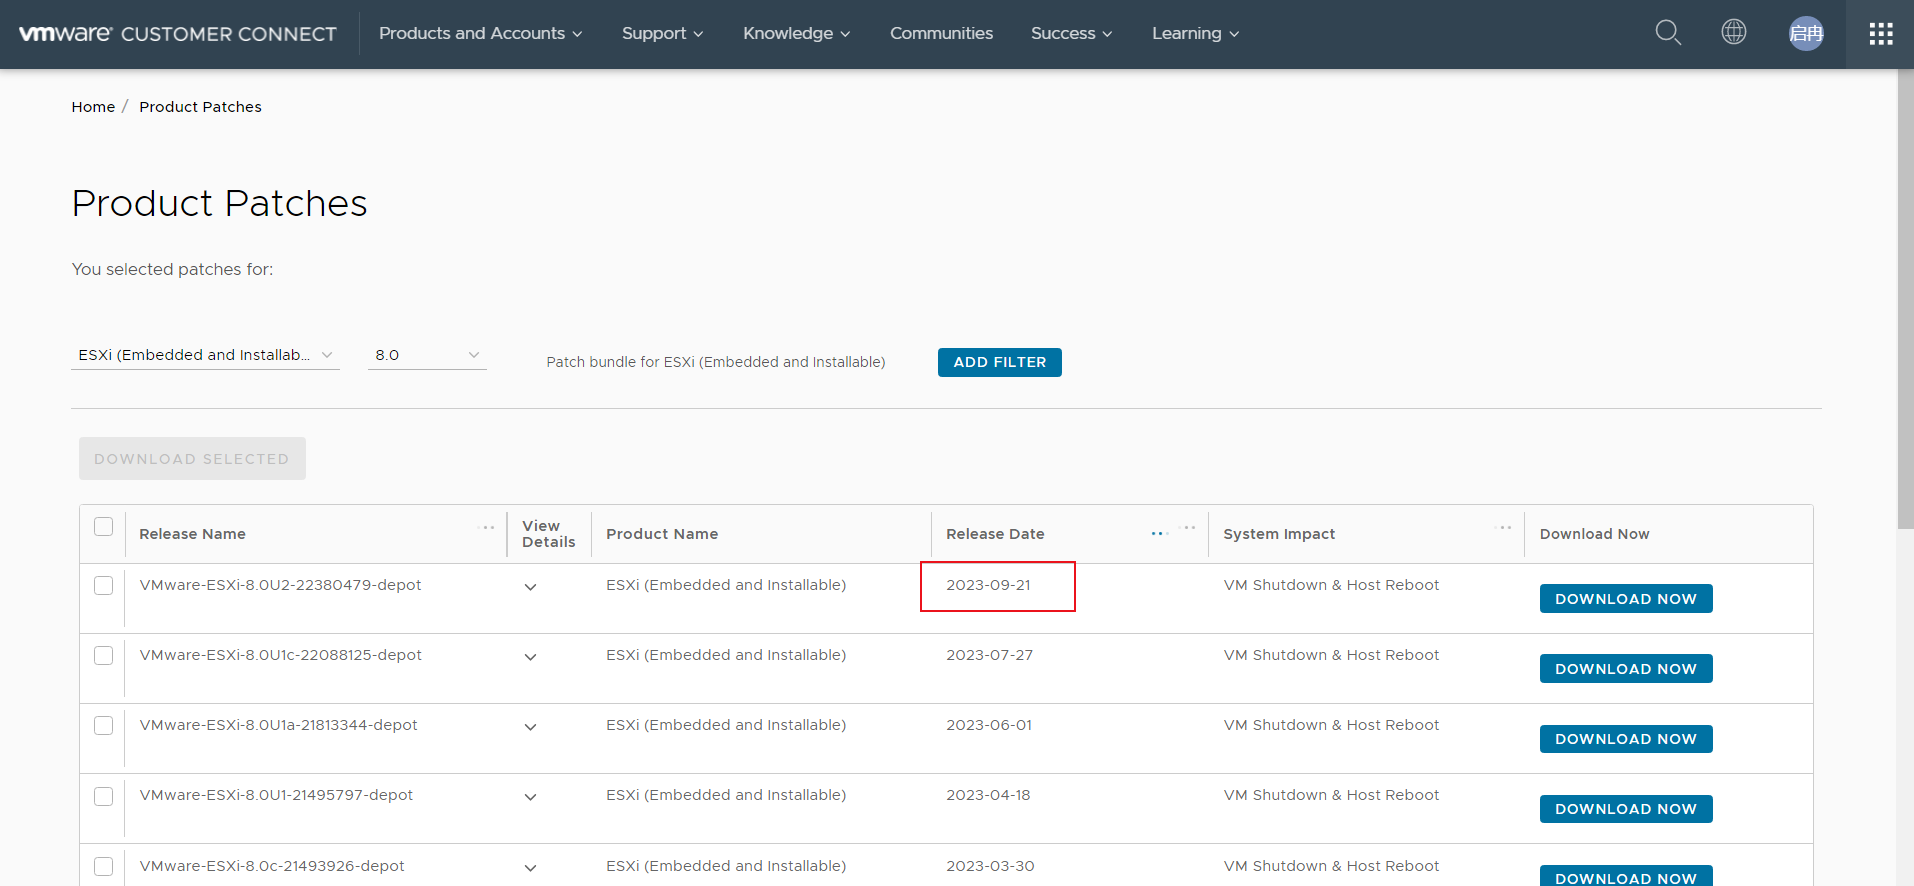The width and height of the screenshot is (1914, 886).
Task: Download the 8.0U2-22380479 depot now
Action: (1626, 599)
